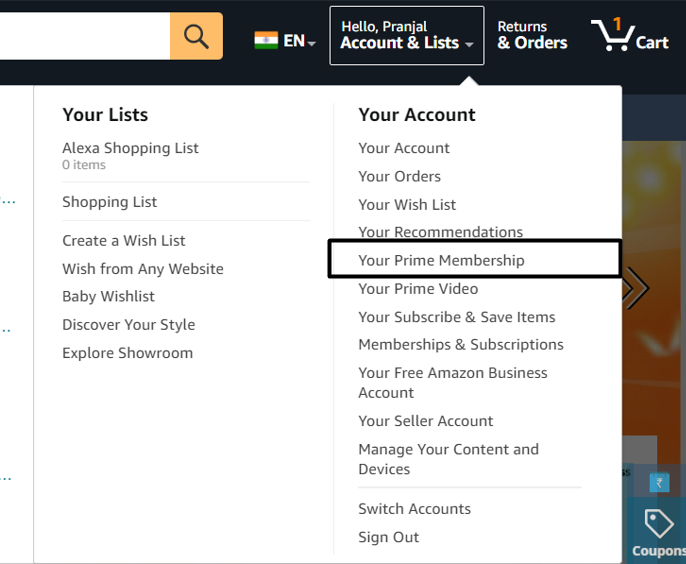Click Alexa Shopping List link
Image resolution: width=686 pixels, height=564 pixels.
pyautogui.click(x=130, y=148)
